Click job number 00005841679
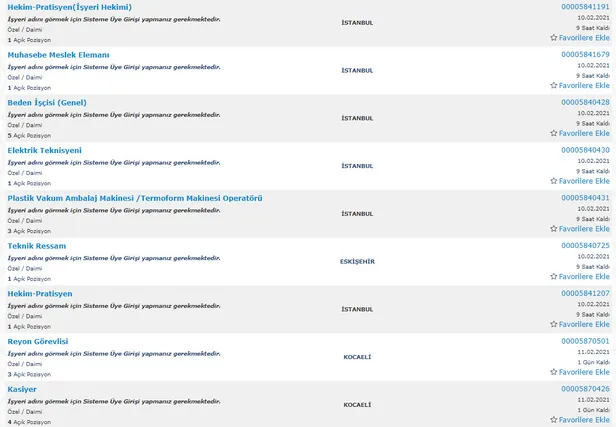 point(585,54)
